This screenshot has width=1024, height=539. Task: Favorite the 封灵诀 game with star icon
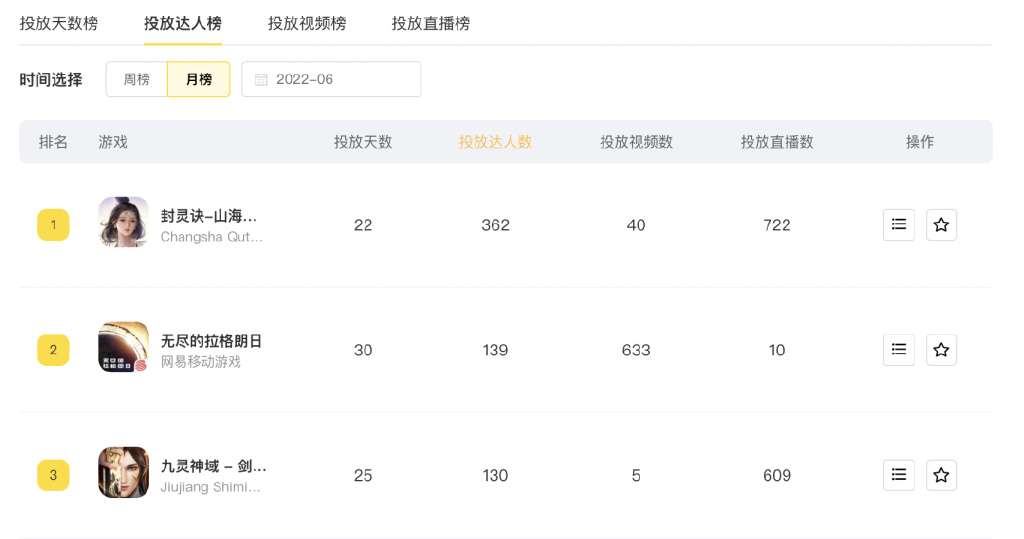[x=941, y=225]
